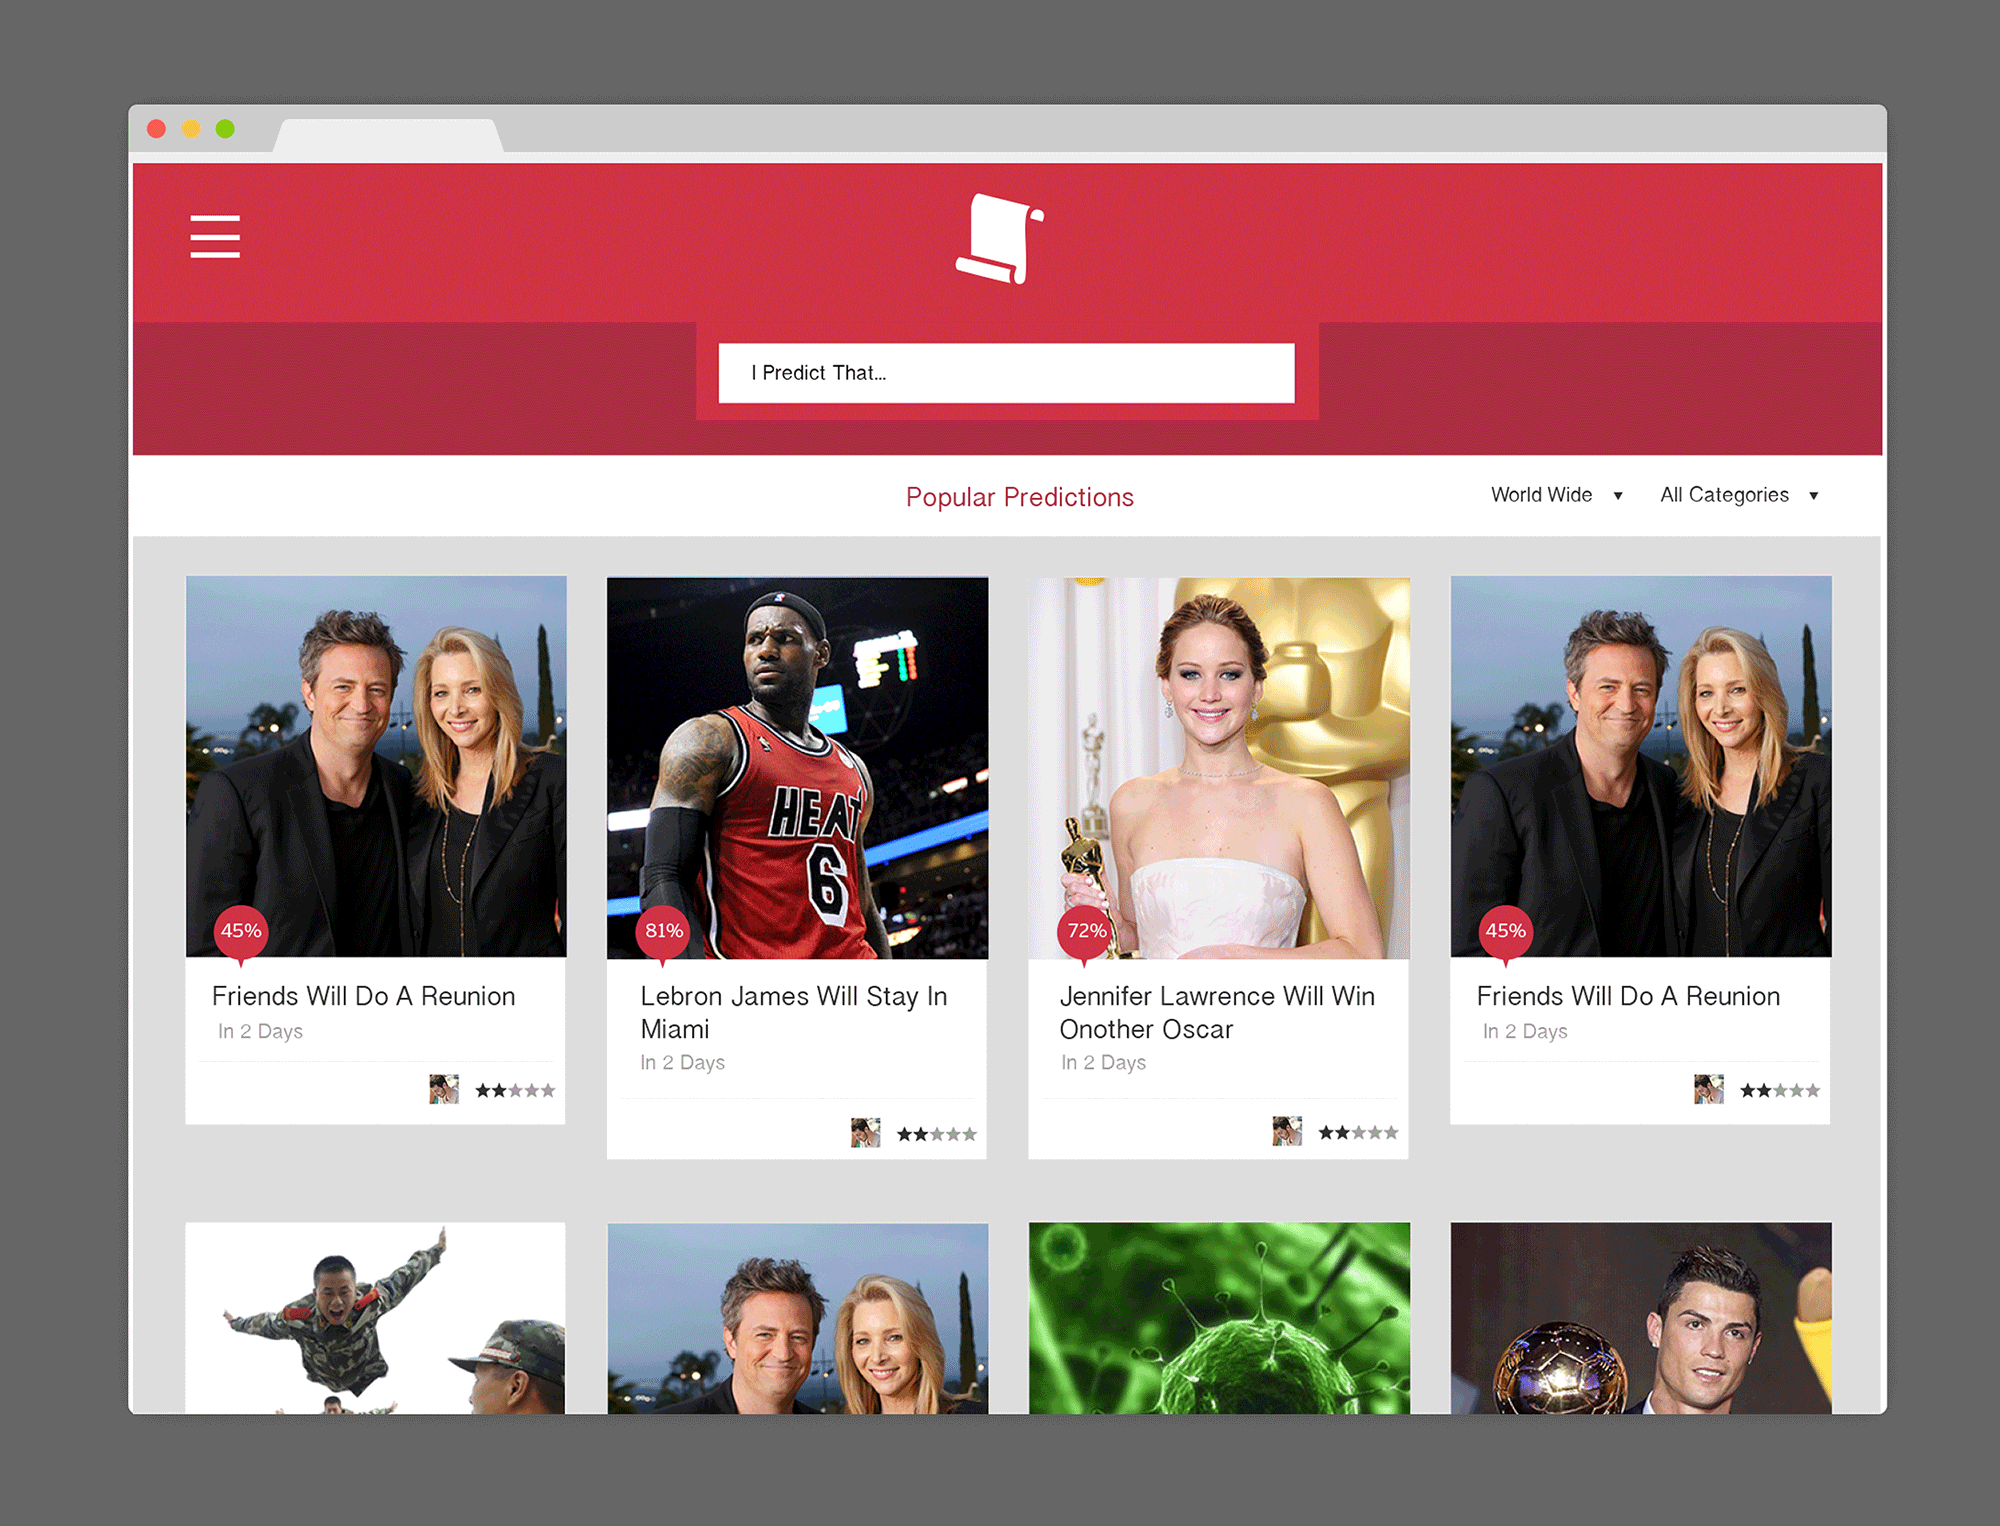
Task: Click the I Predict That input field
Action: coord(1006,373)
